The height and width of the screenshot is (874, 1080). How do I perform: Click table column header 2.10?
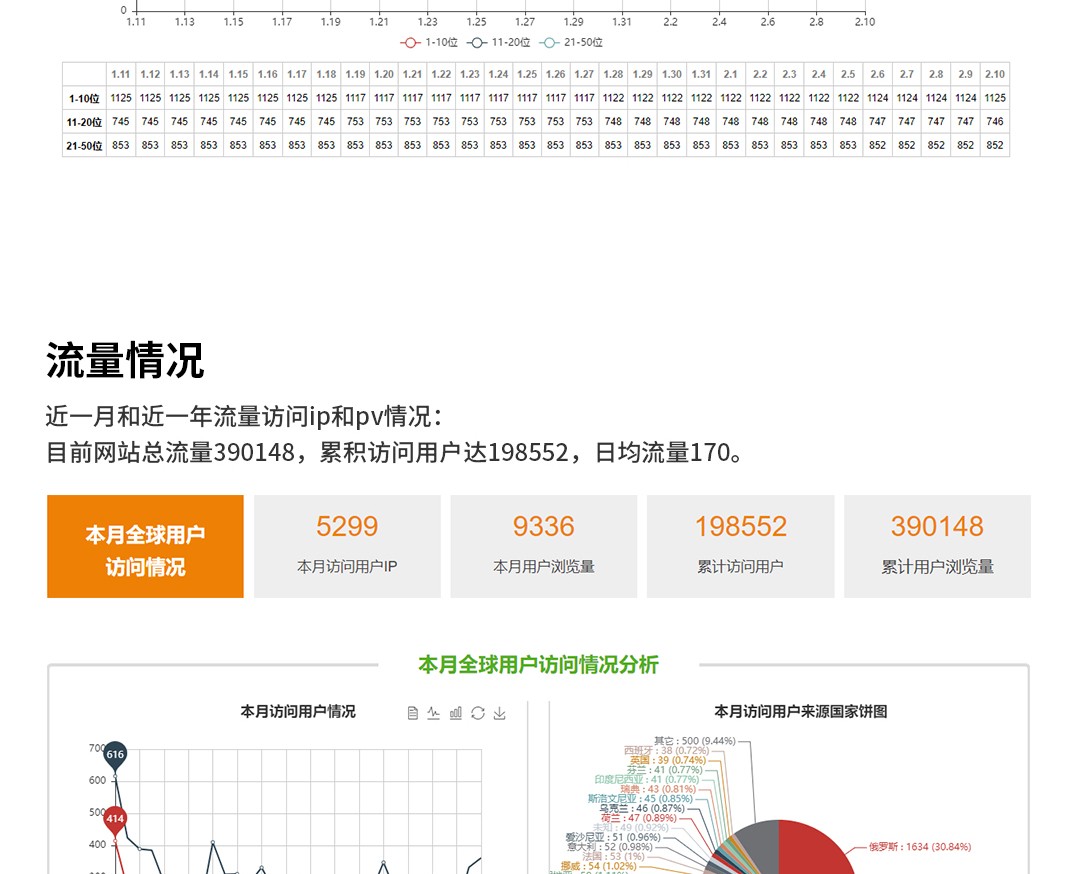pos(995,74)
